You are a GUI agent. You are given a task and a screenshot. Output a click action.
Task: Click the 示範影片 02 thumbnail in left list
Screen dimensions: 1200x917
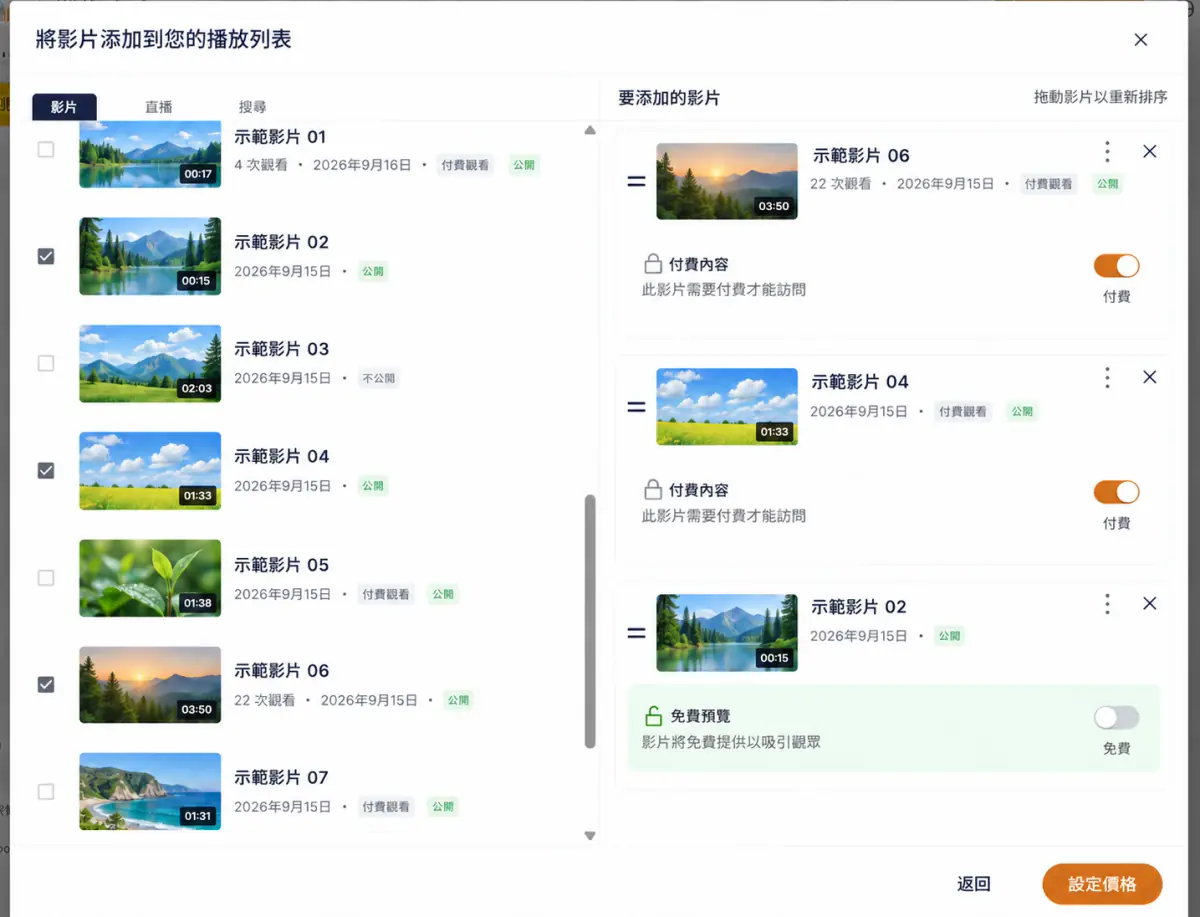pos(150,257)
